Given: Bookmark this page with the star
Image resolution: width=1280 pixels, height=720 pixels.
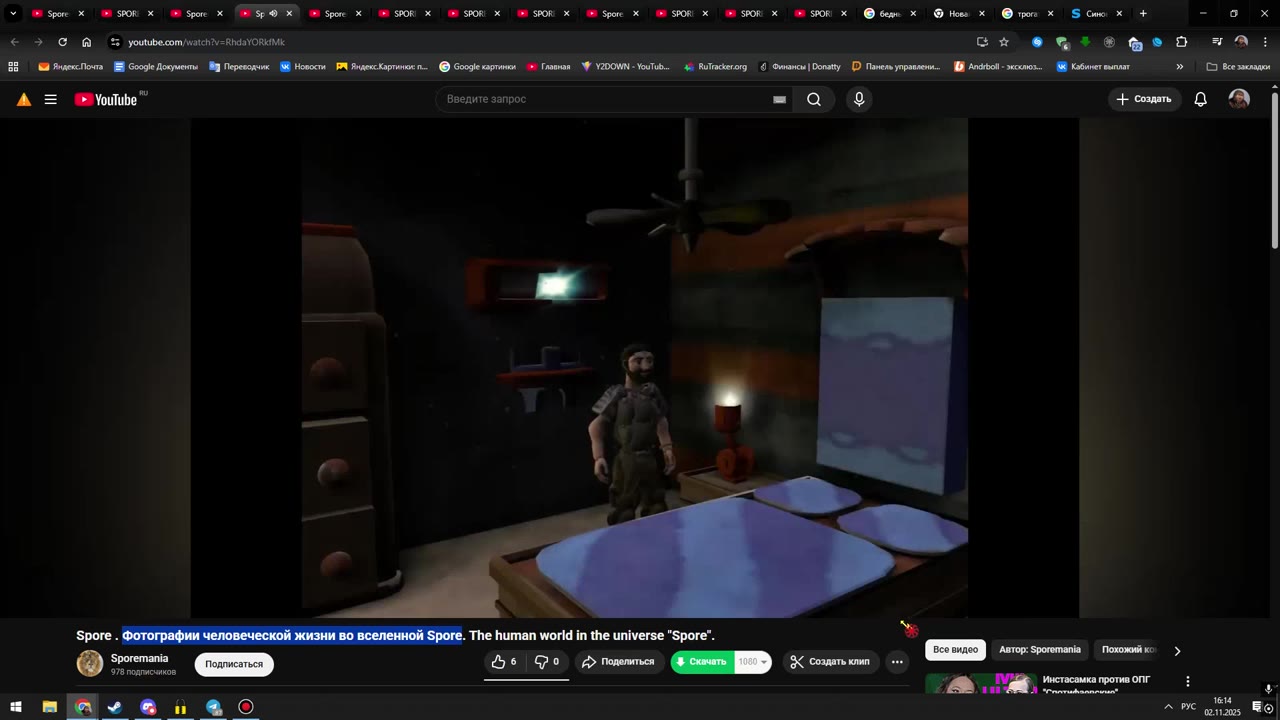Looking at the screenshot, I should pyautogui.click(x=1004, y=42).
